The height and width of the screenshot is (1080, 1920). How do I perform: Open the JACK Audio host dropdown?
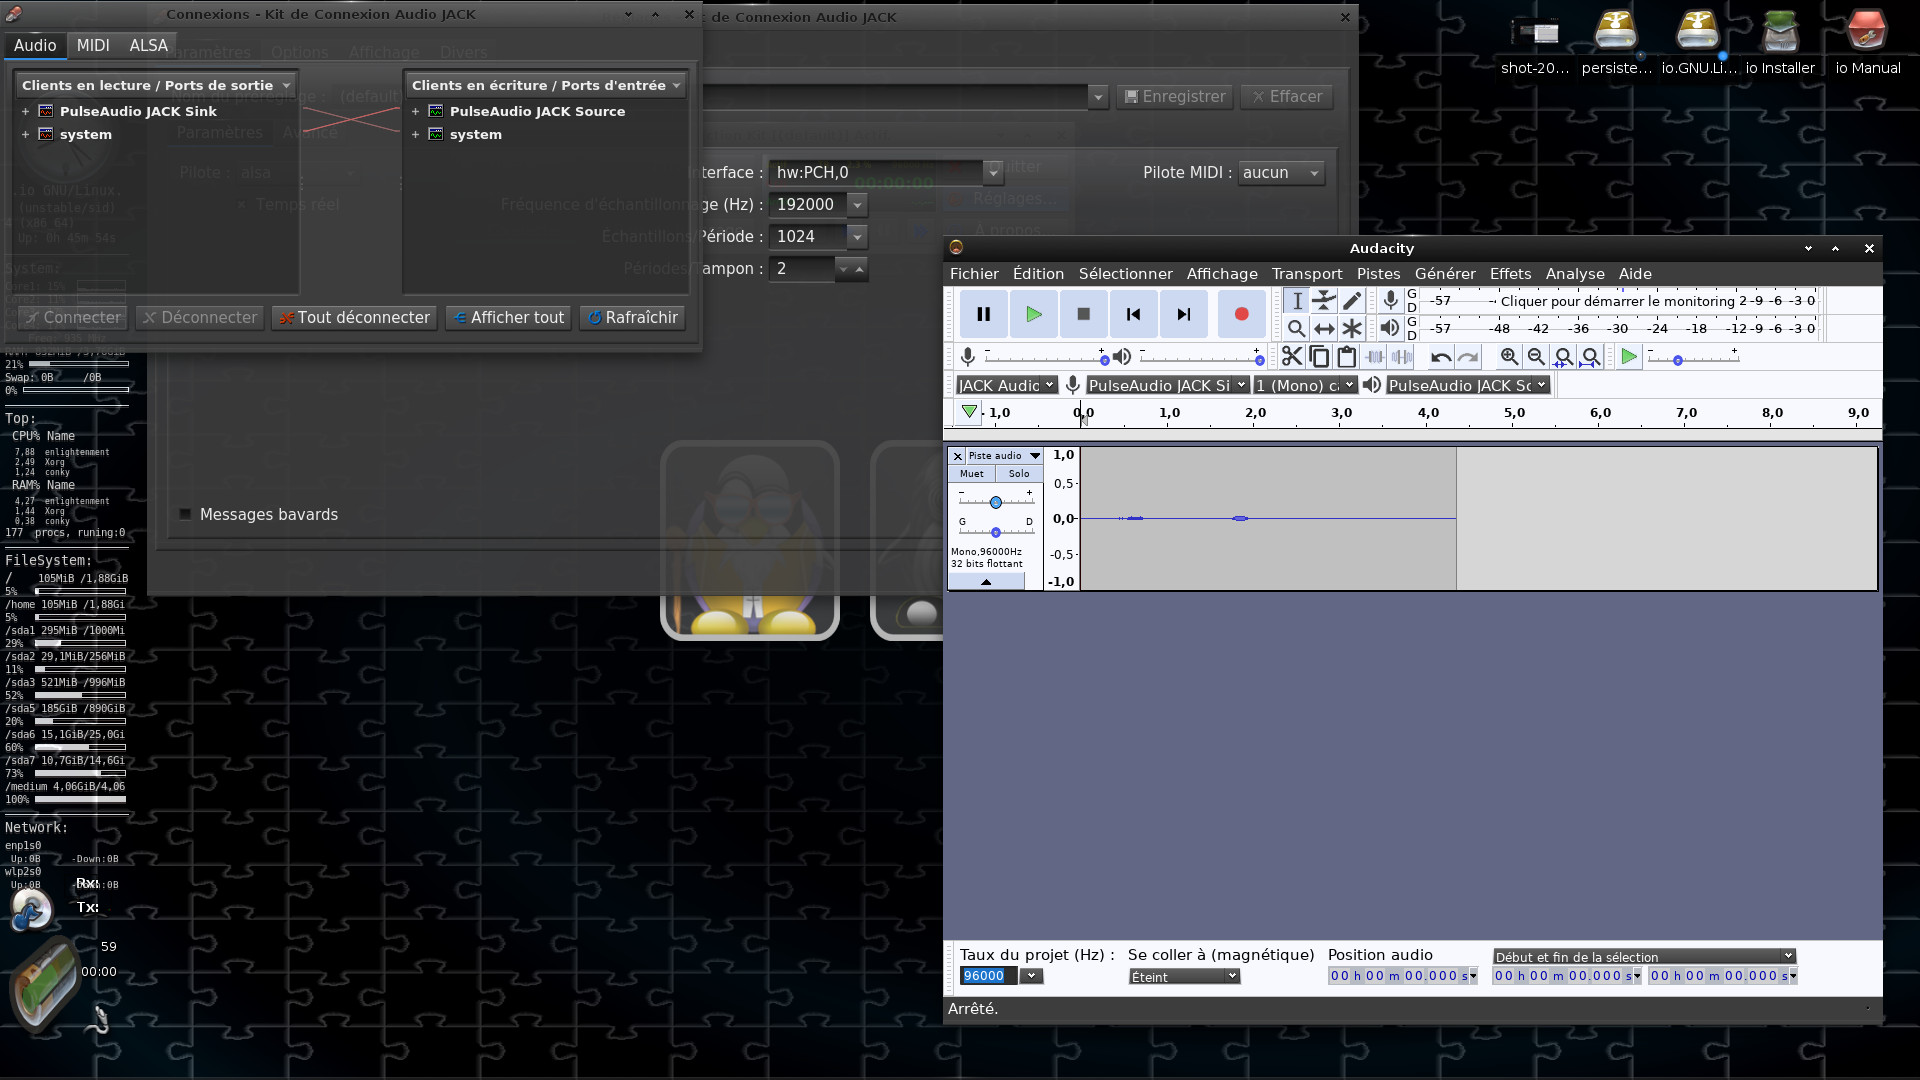pos(1005,385)
